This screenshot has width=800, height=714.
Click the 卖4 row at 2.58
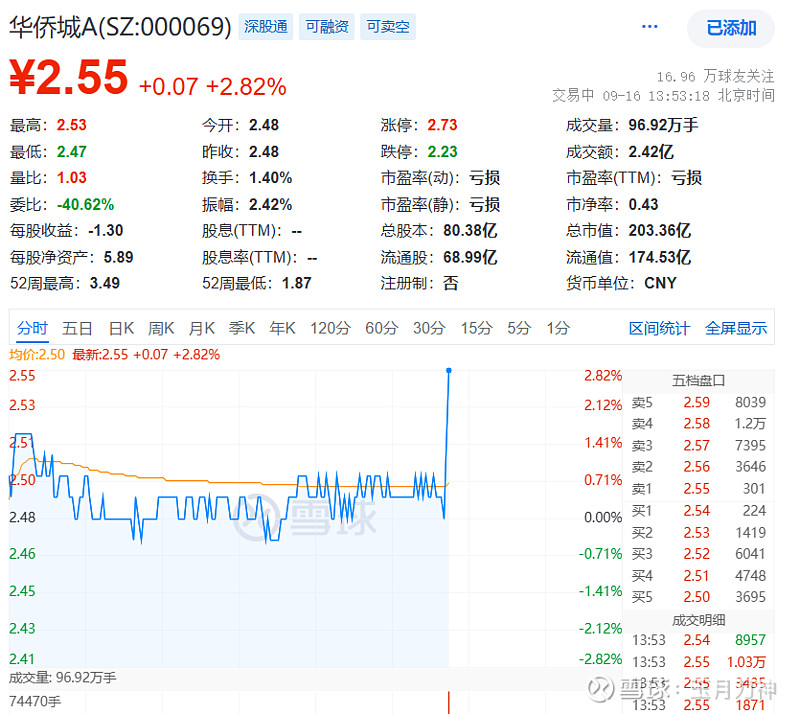[x=698, y=424]
